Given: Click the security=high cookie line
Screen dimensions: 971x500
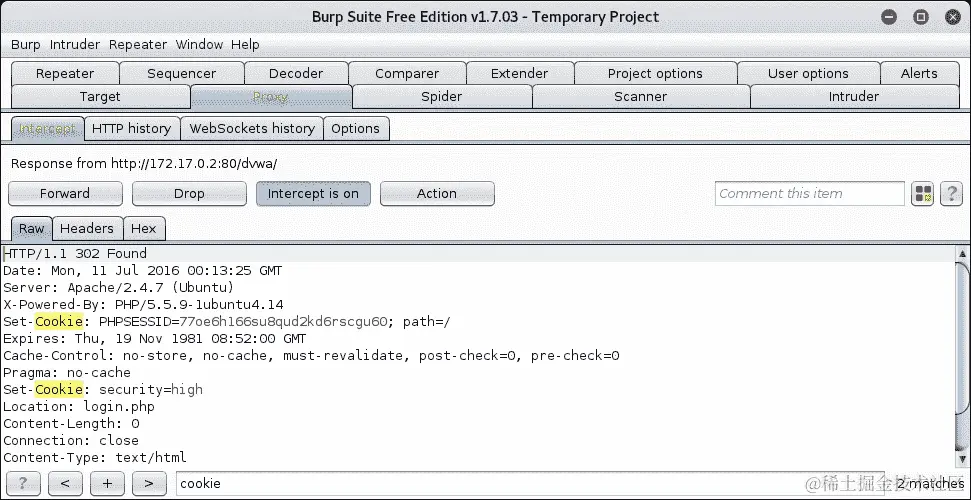Looking at the screenshot, I should point(103,390).
